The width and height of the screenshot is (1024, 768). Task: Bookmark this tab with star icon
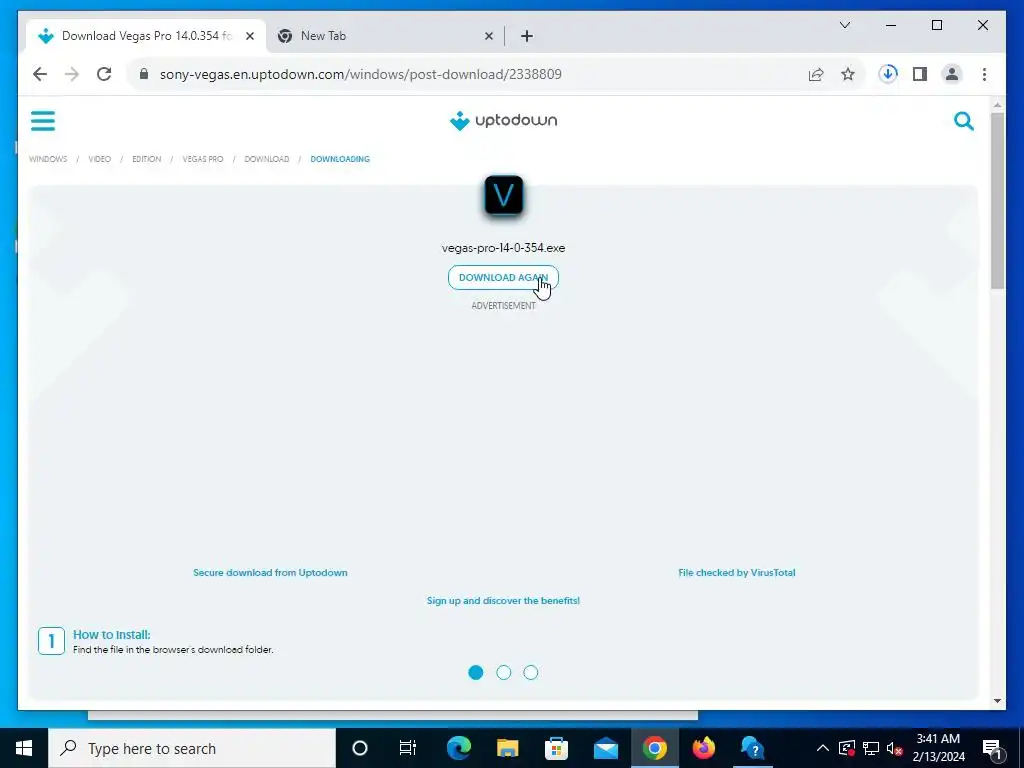point(848,74)
